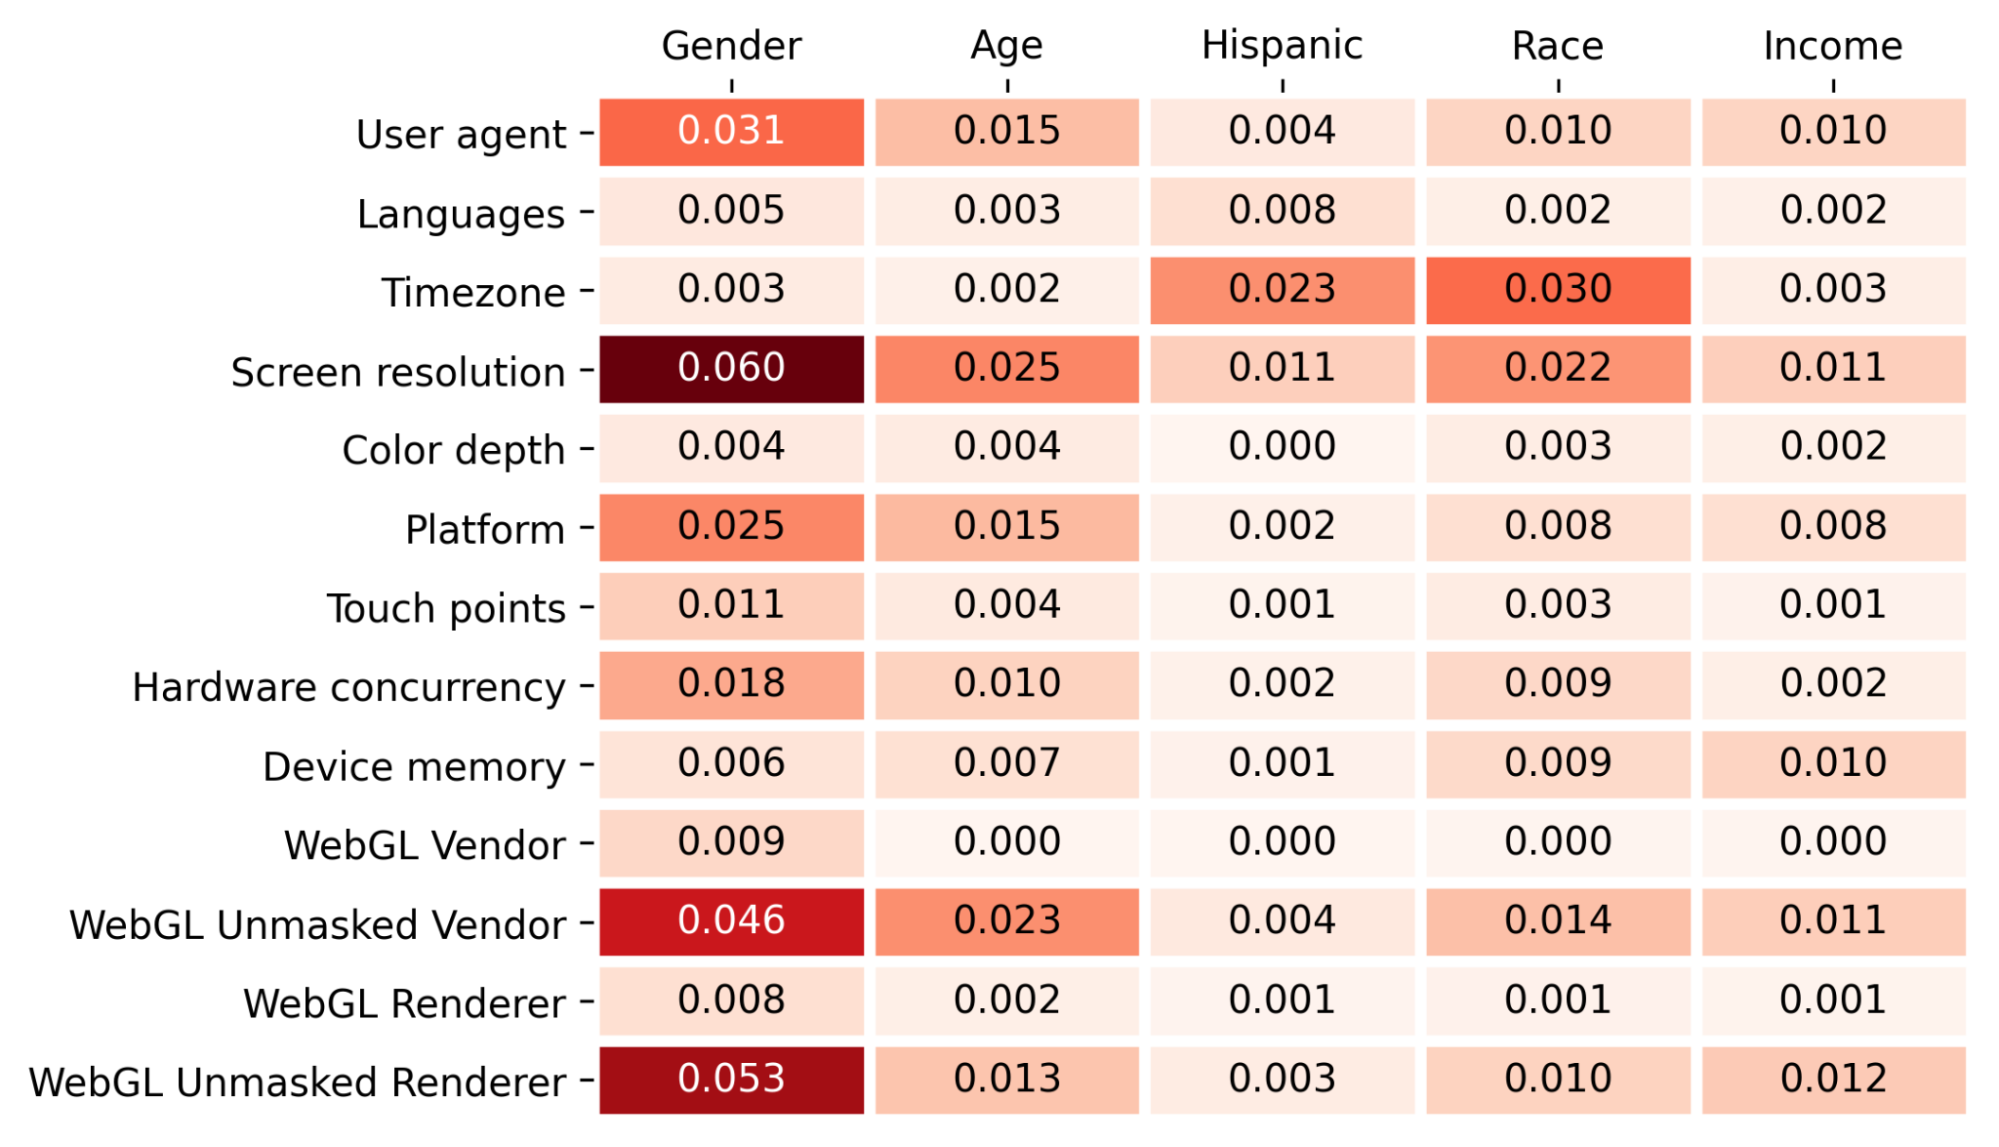The image size is (1999, 1147).
Task: Click the Hardware concurrency row label
Action: [349, 688]
